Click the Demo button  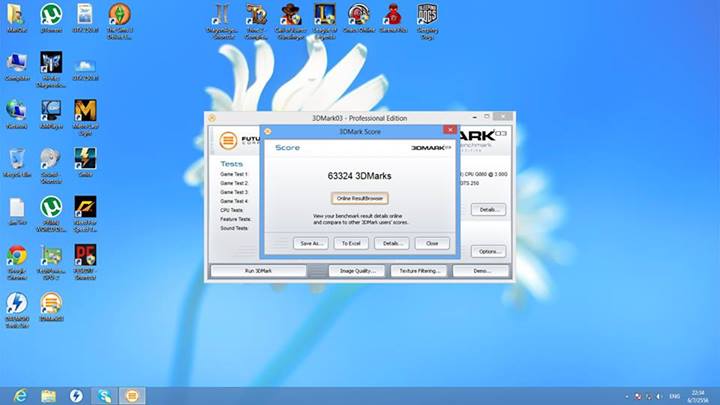pyautogui.click(x=481, y=271)
